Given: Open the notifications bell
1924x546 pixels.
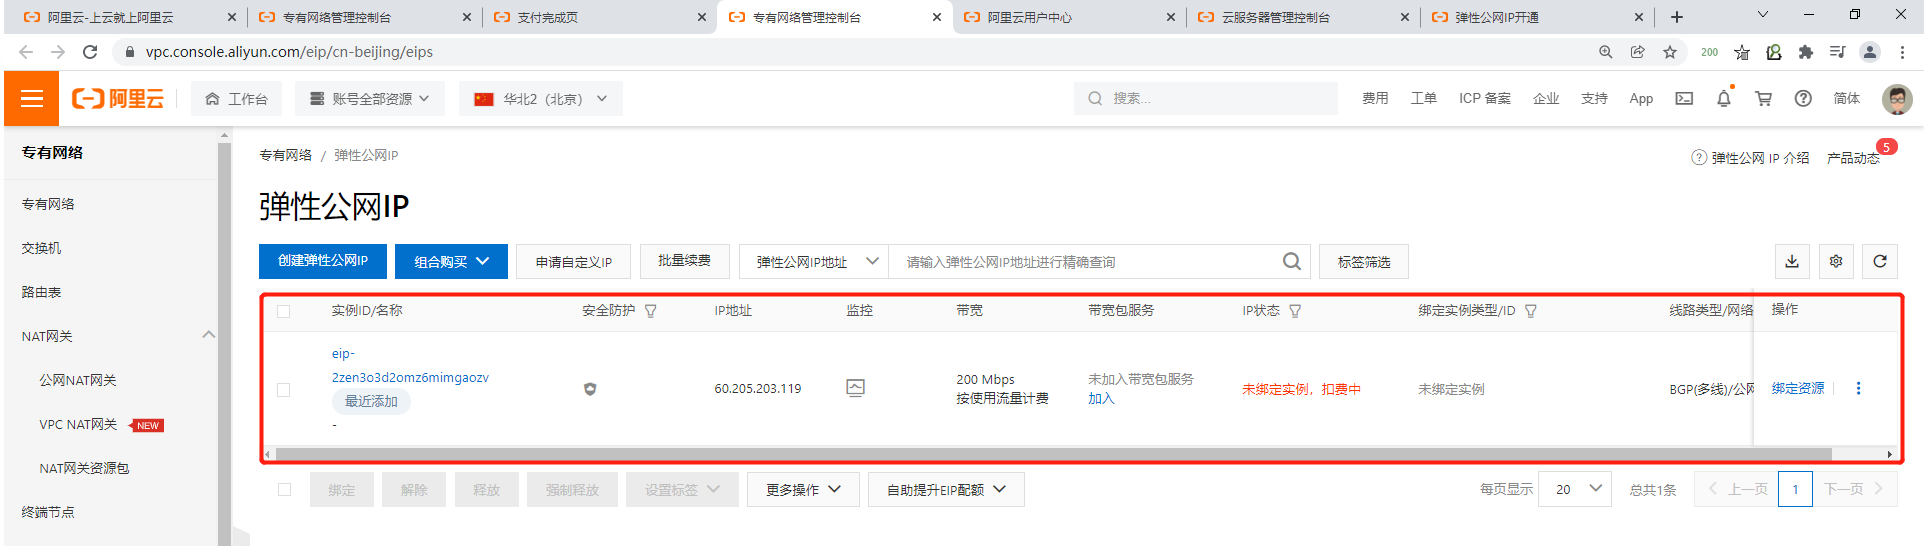Looking at the screenshot, I should (x=1723, y=98).
